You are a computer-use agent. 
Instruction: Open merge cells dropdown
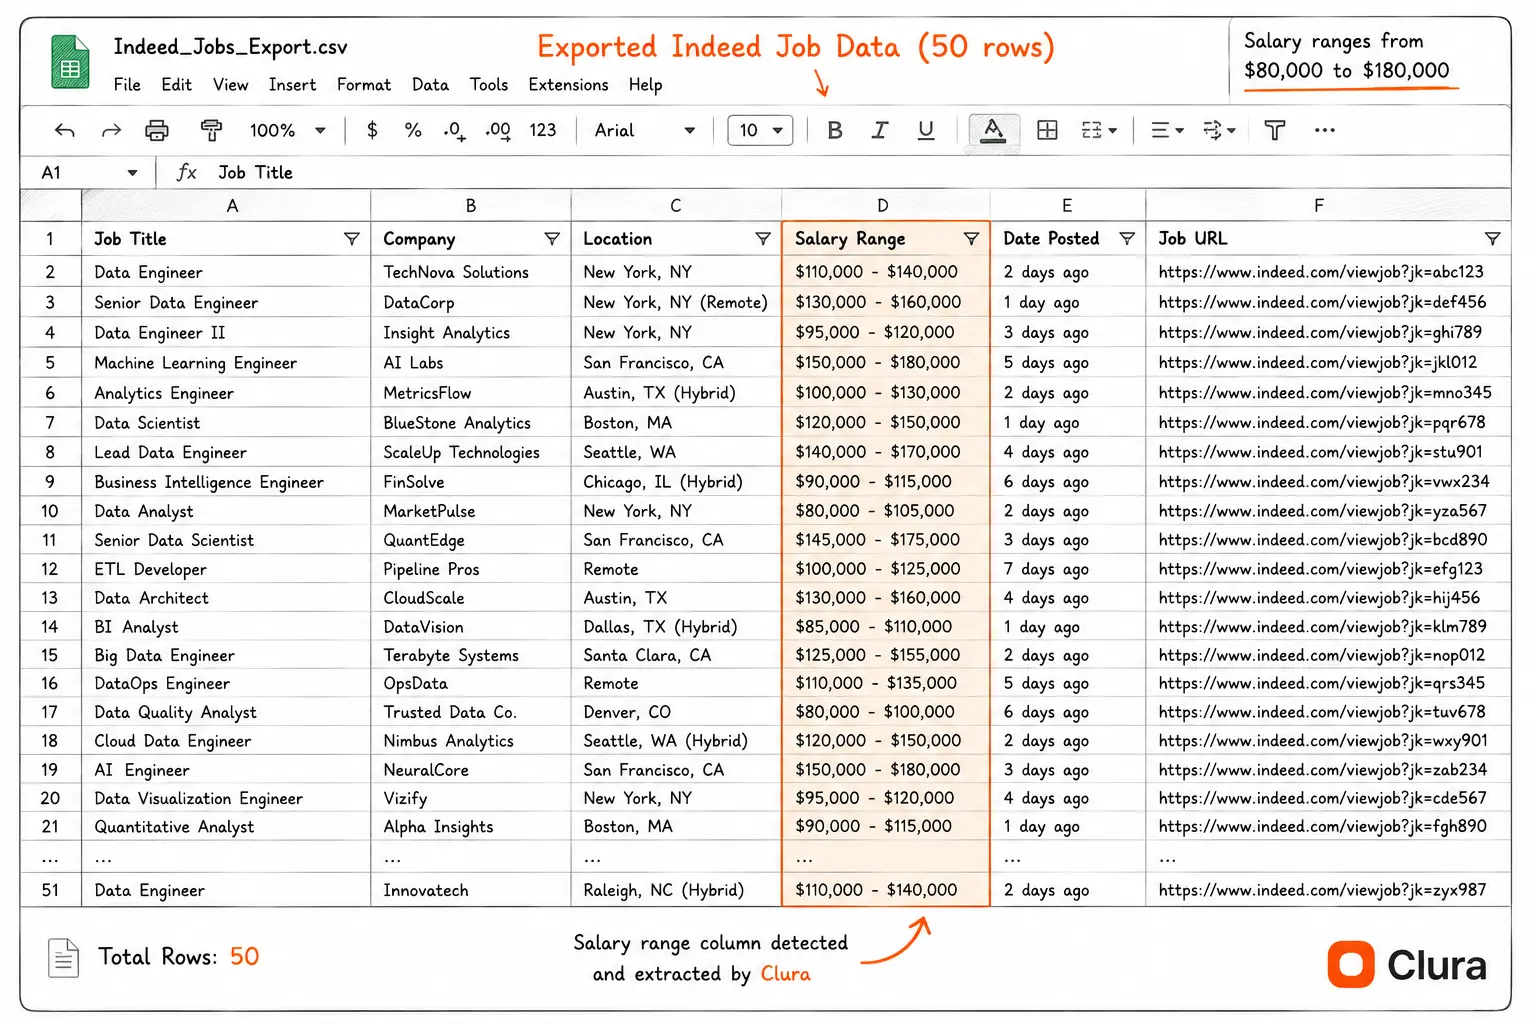coord(1099,130)
